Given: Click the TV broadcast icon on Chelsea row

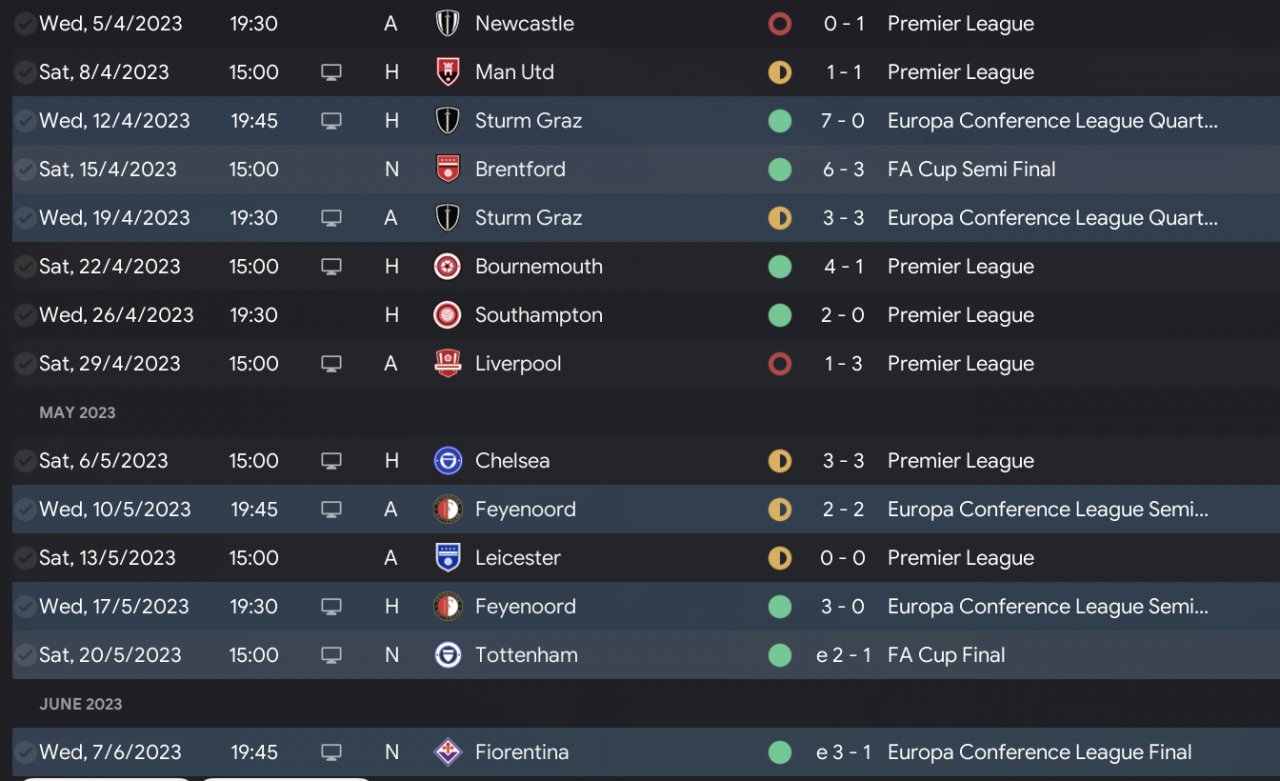Looking at the screenshot, I should coord(331,461).
